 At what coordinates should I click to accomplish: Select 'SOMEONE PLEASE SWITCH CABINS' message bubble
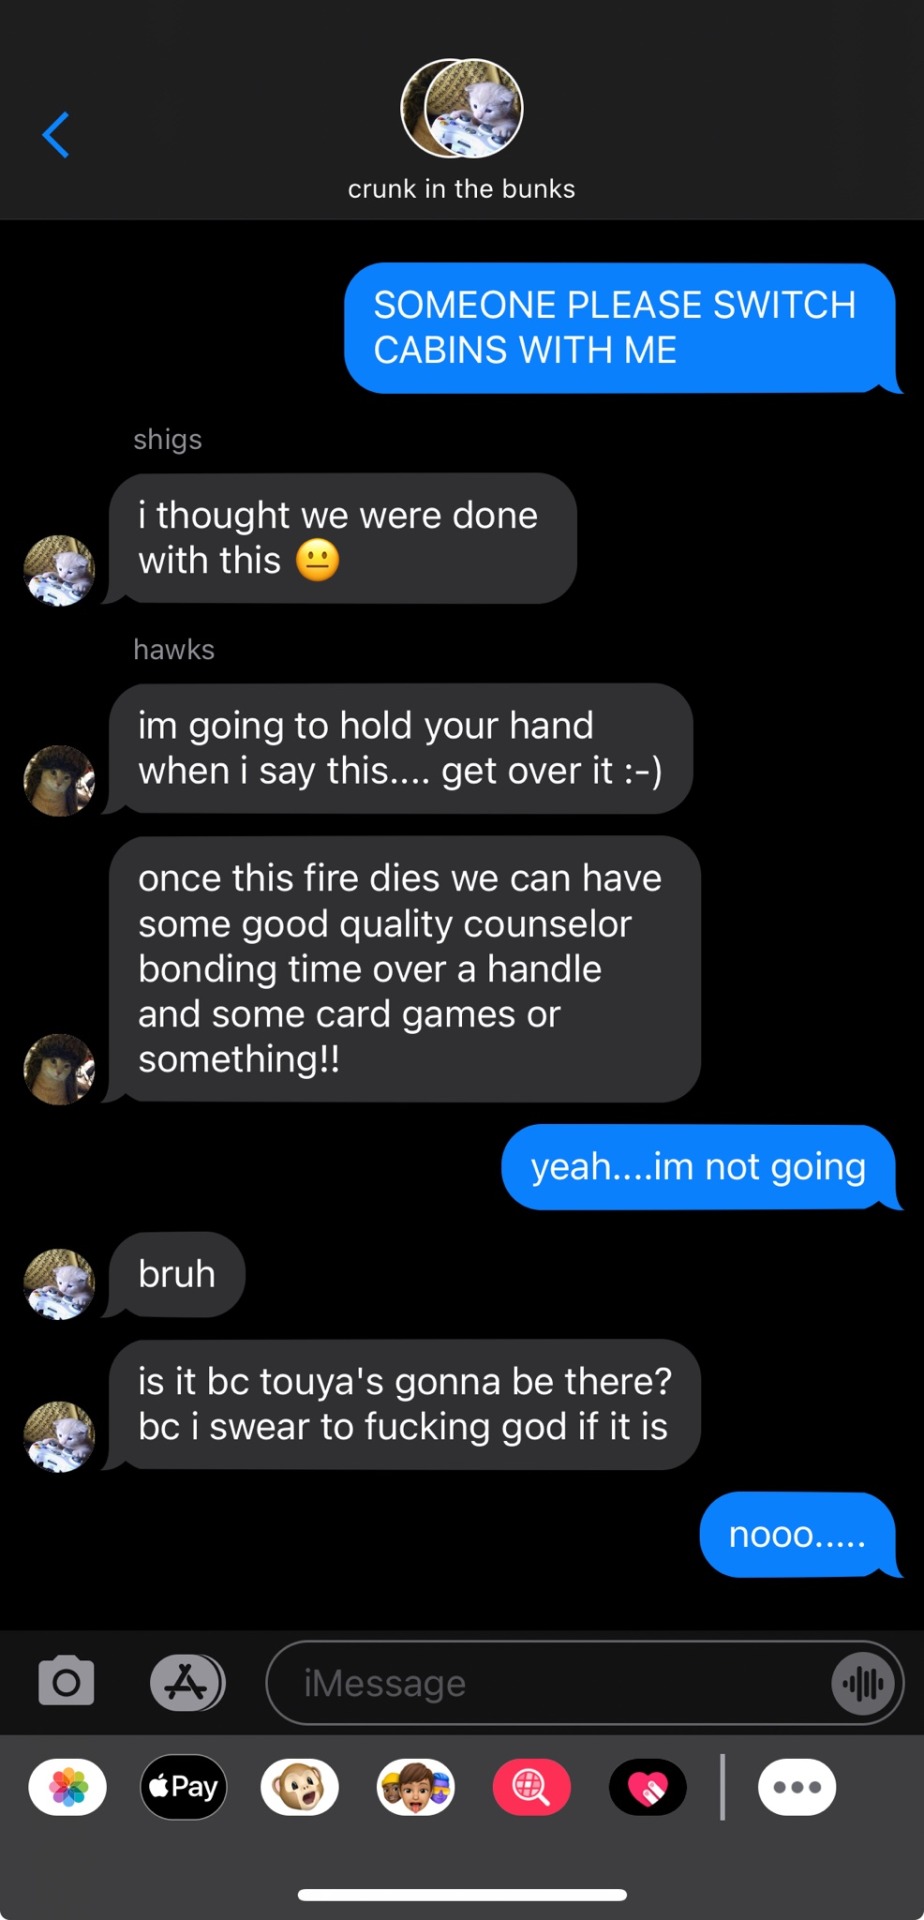tap(622, 328)
